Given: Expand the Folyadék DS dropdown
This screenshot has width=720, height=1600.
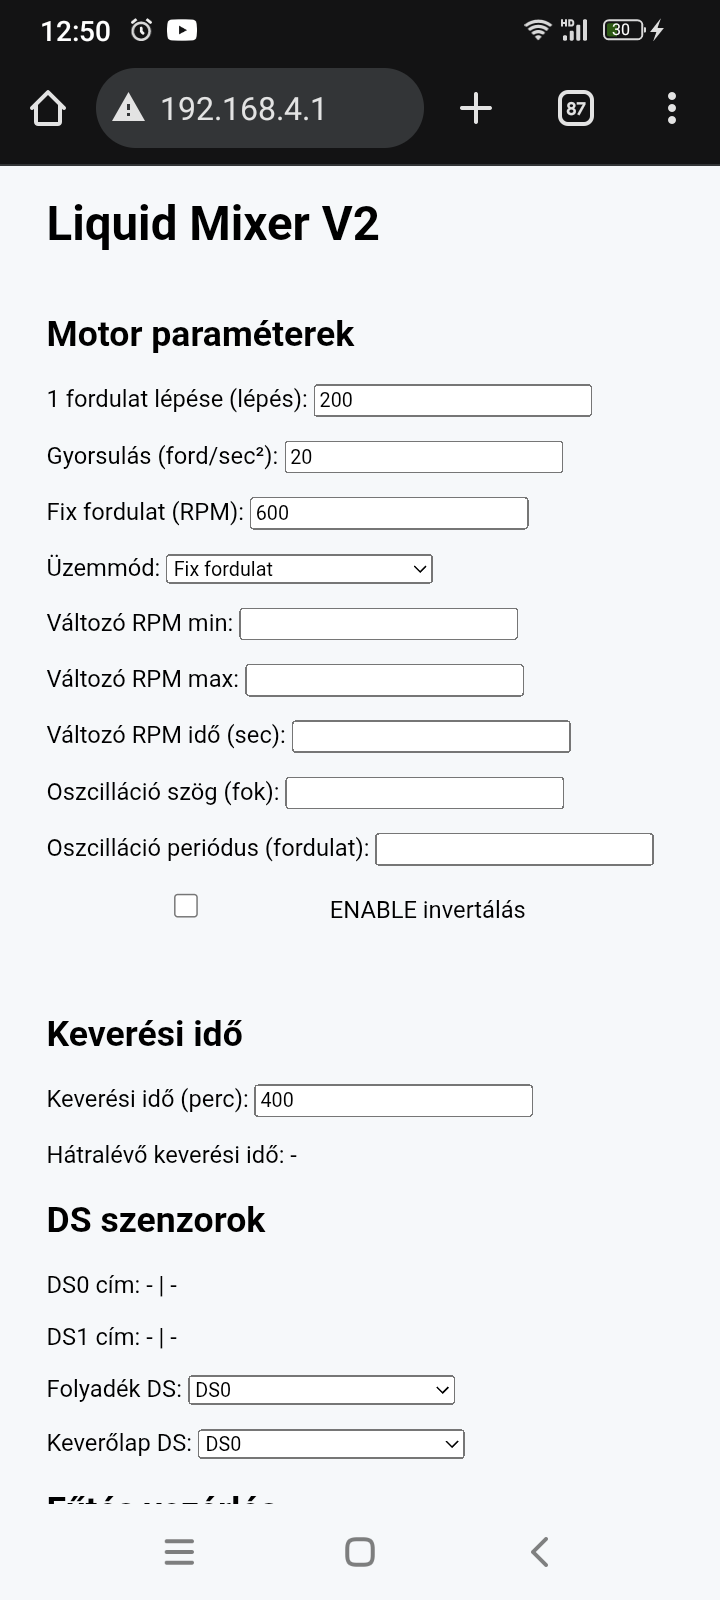Looking at the screenshot, I should click(321, 1390).
